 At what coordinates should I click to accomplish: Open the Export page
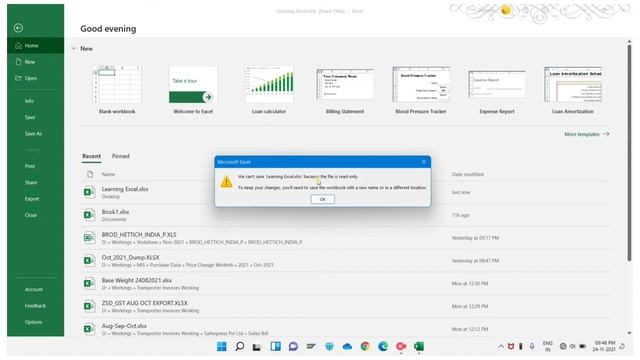[x=32, y=199]
